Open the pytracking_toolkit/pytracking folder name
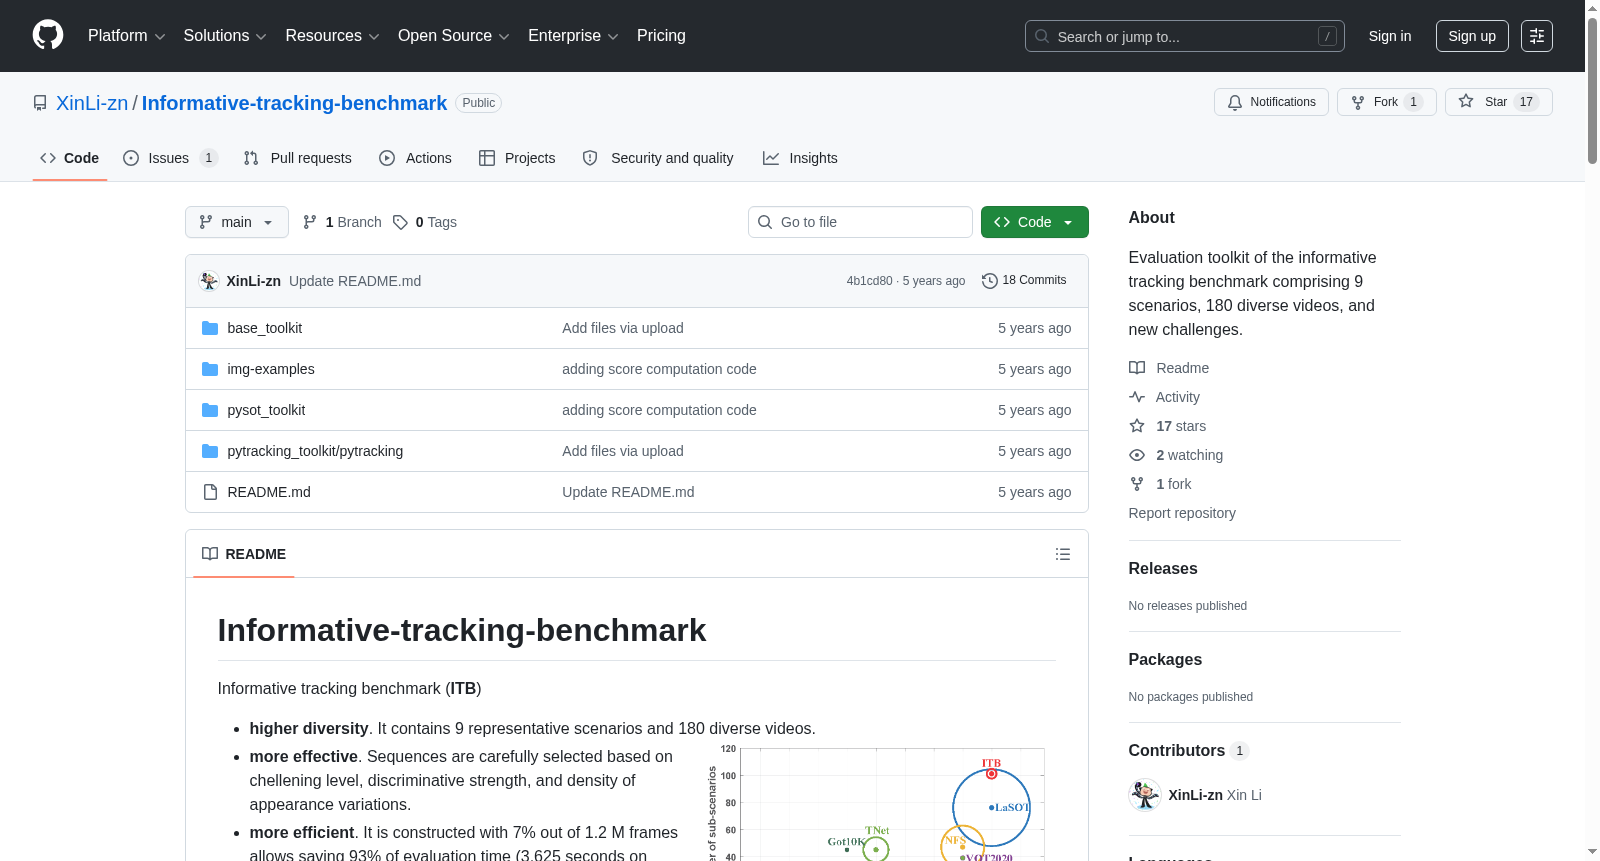 click(315, 451)
